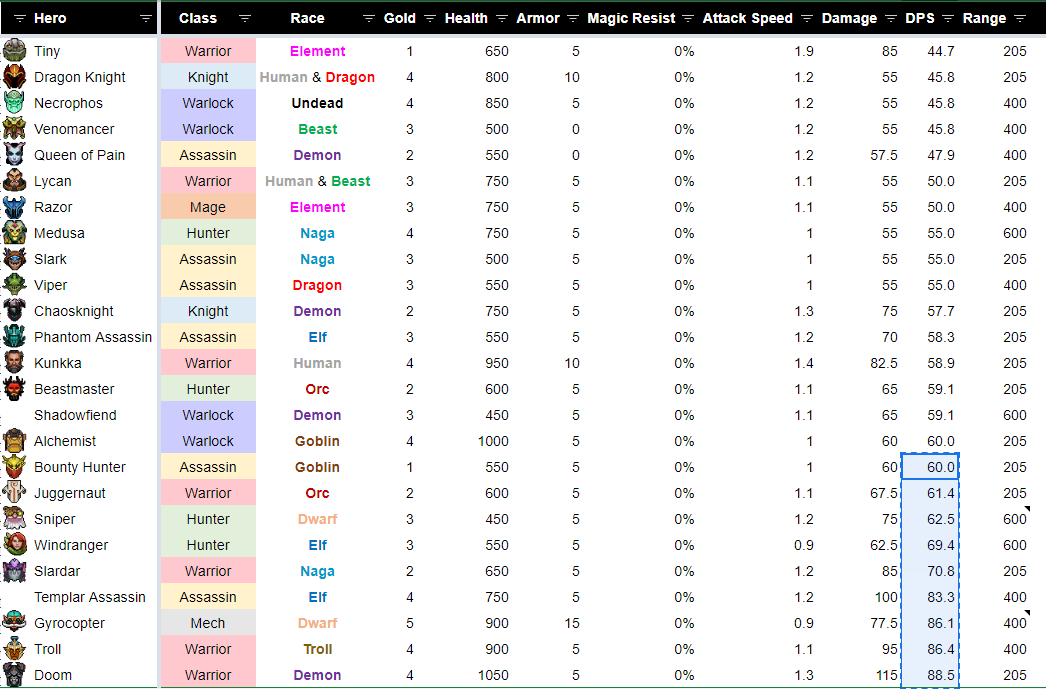Open the Attack Speed filter dropdown
Image resolution: width=1046 pixels, height=689 pixels.
click(x=807, y=19)
